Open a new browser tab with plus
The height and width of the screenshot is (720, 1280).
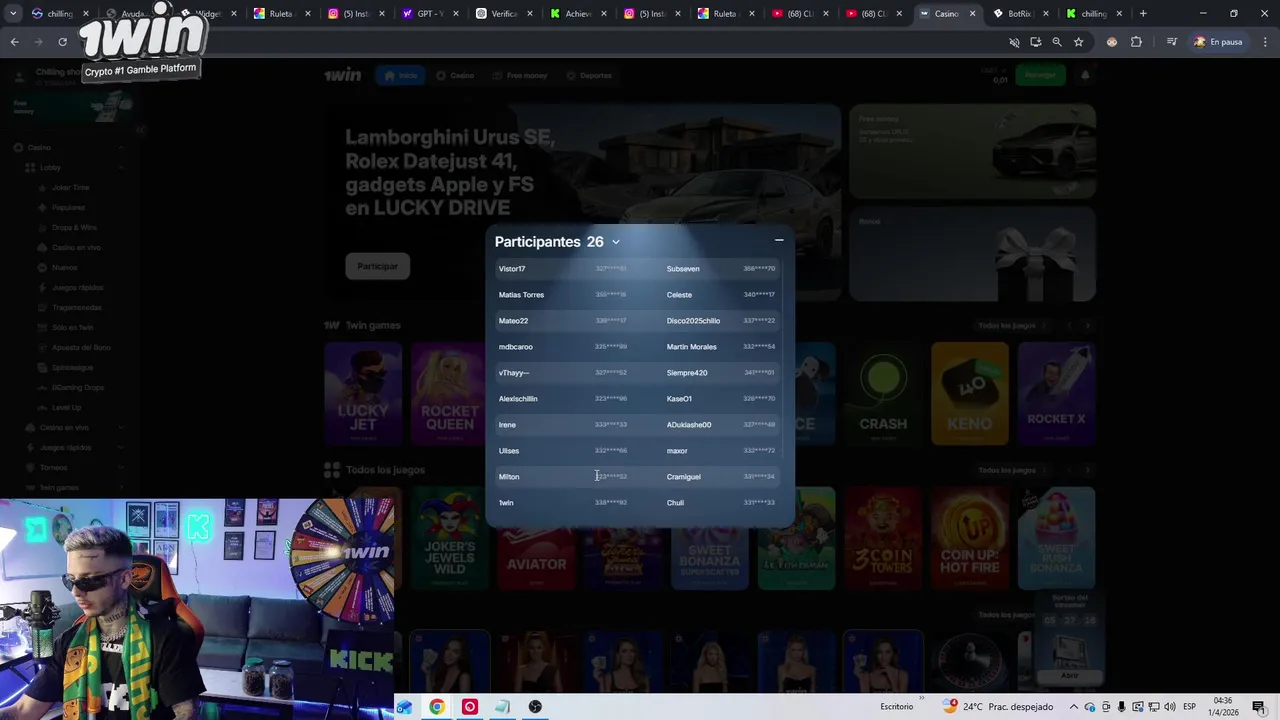coord(1143,14)
